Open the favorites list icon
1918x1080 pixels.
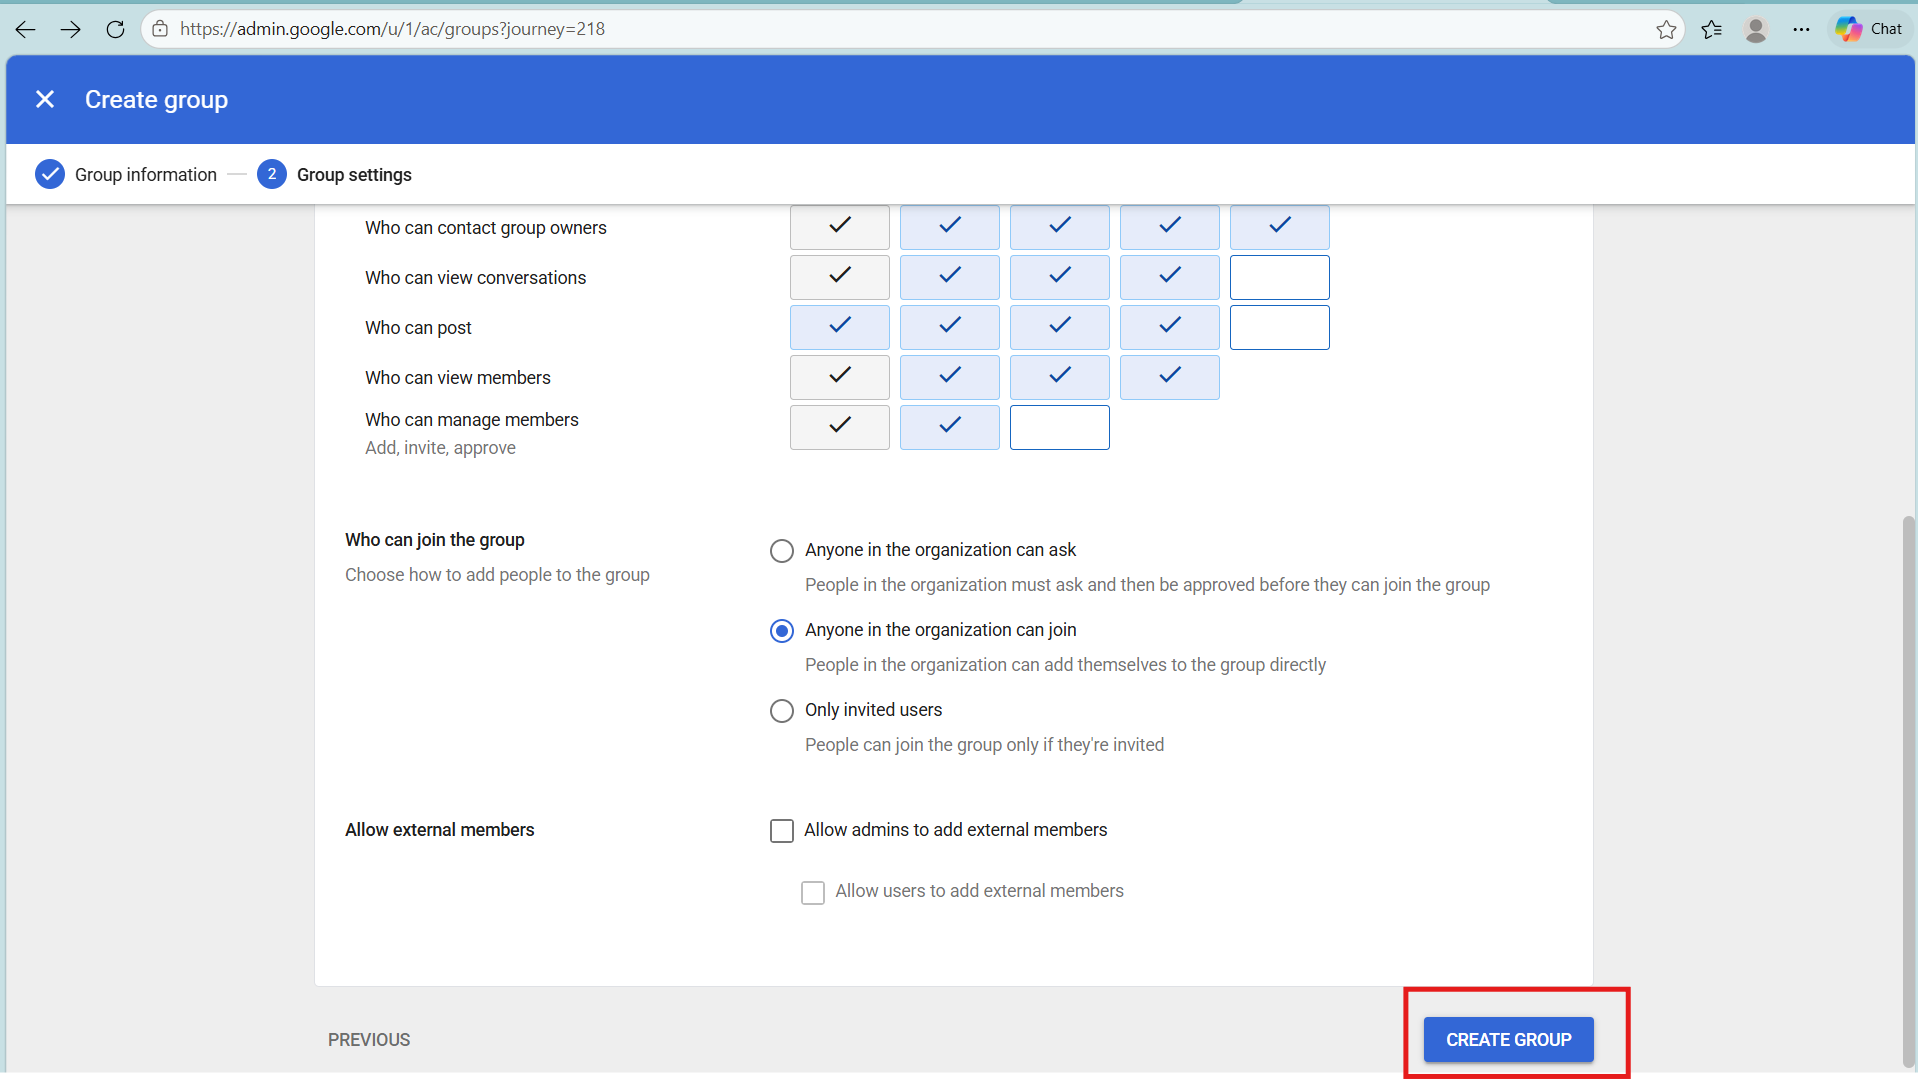click(1712, 29)
